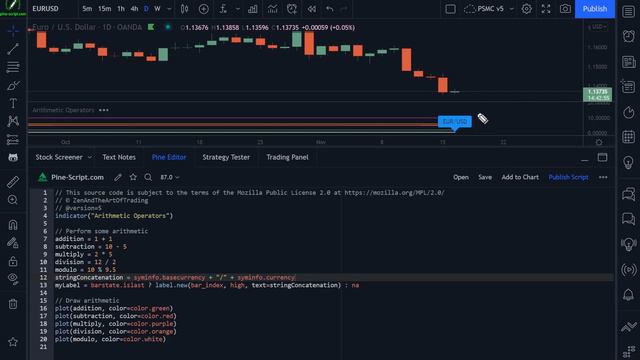Click Add to Chart

520,177
